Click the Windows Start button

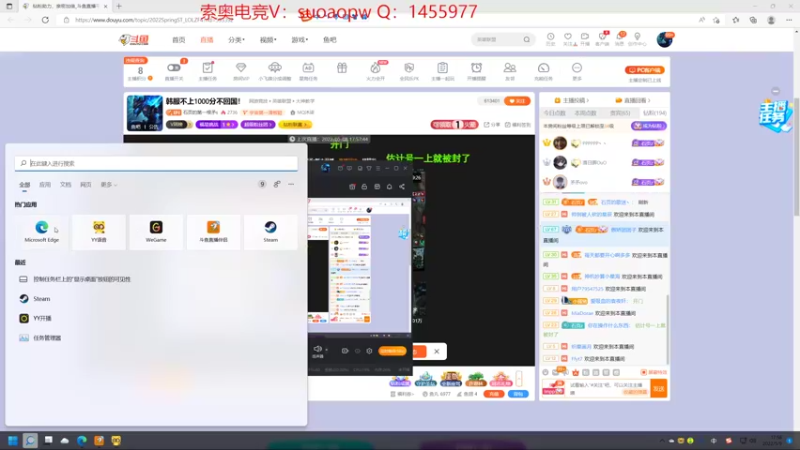coord(13,440)
